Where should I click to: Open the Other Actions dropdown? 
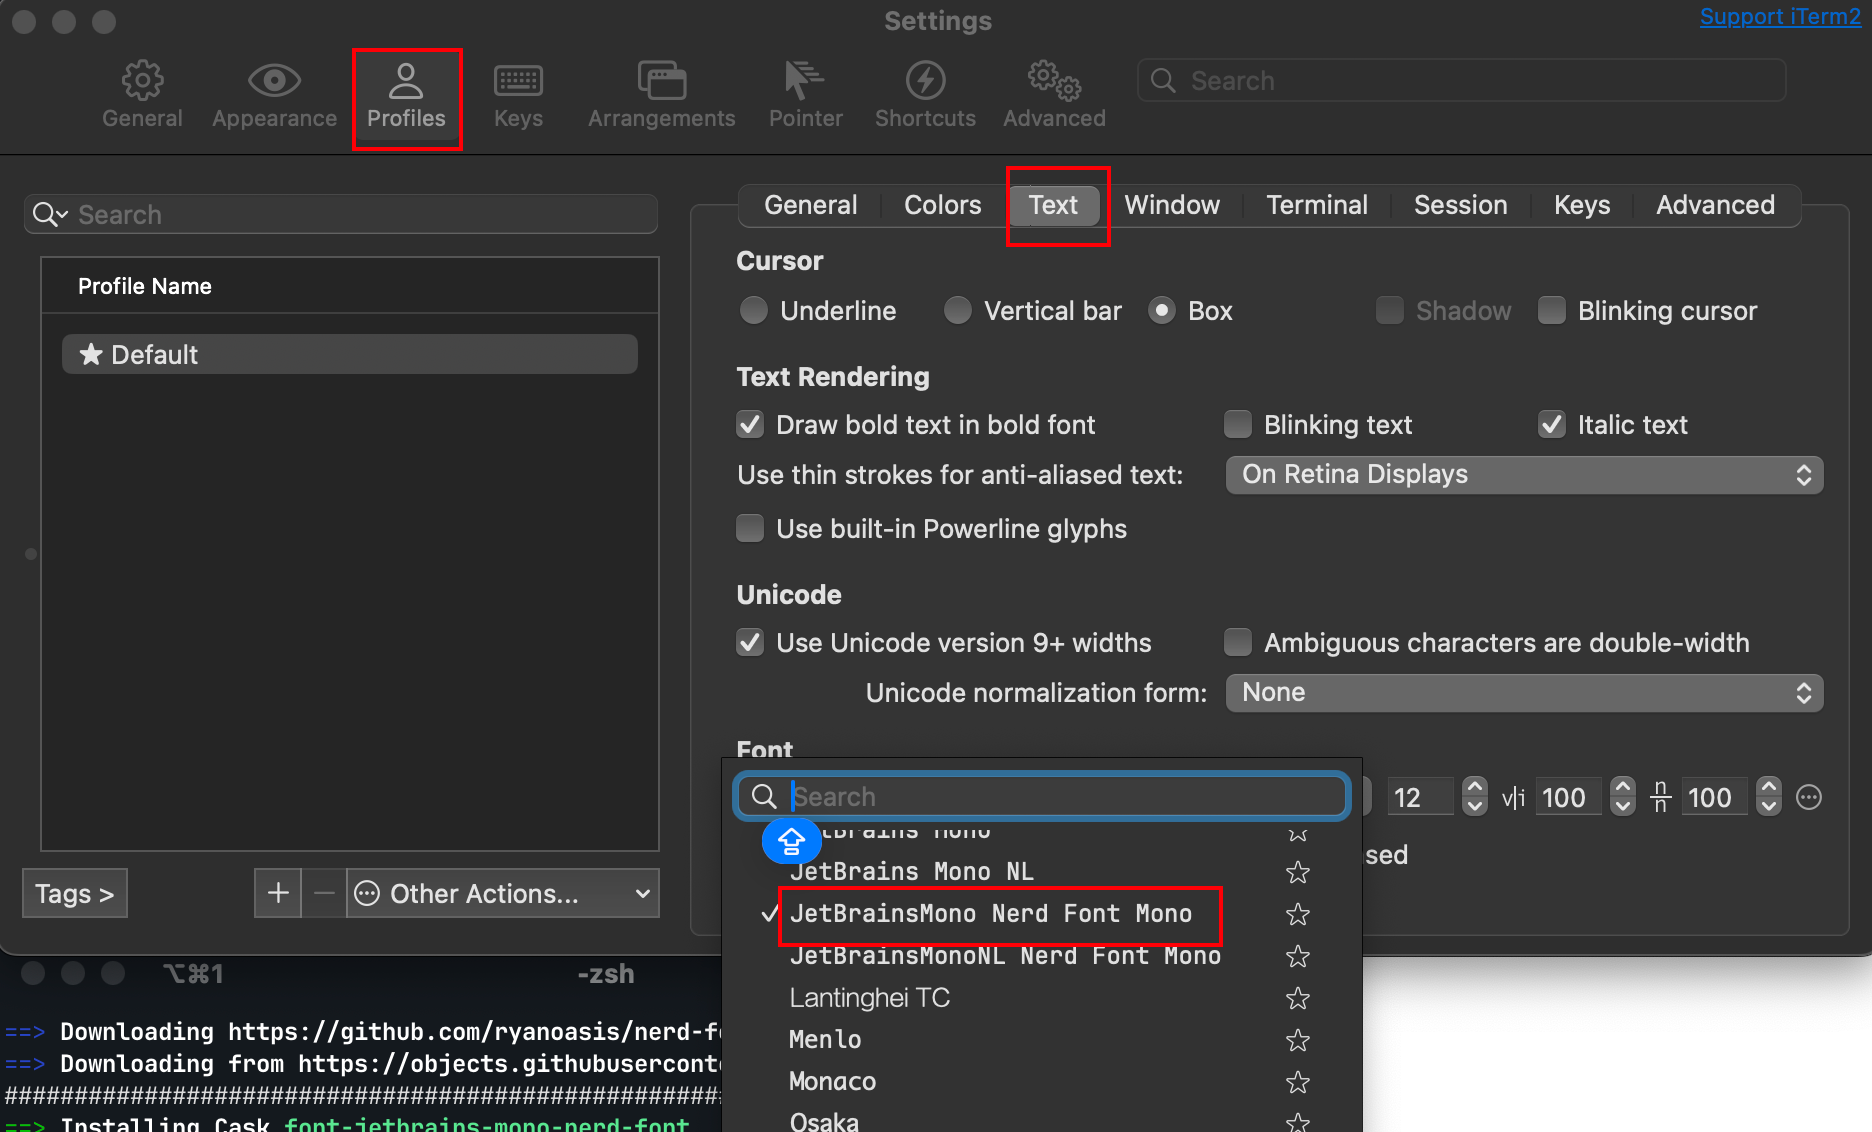pos(503,893)
